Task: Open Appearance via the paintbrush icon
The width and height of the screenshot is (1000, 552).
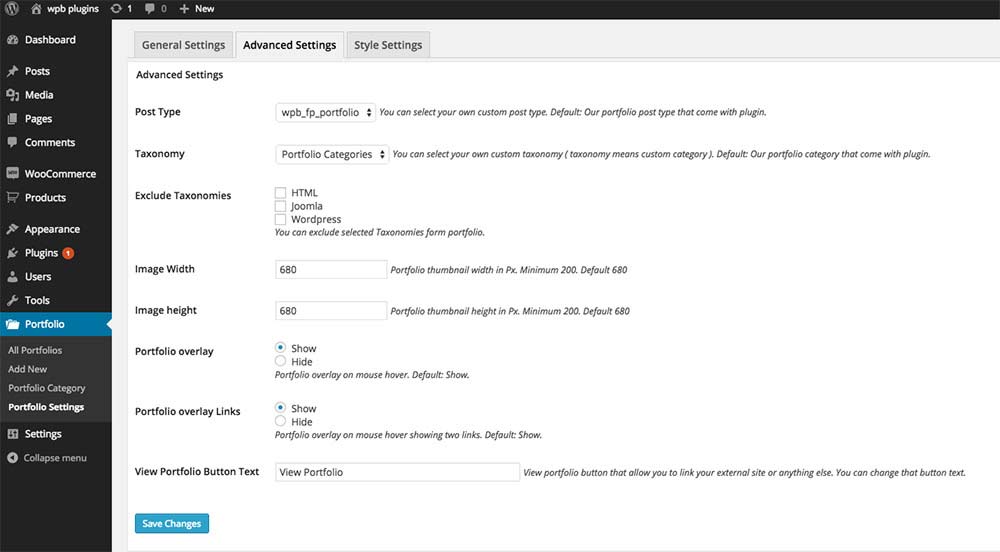Action: [13, 229]
